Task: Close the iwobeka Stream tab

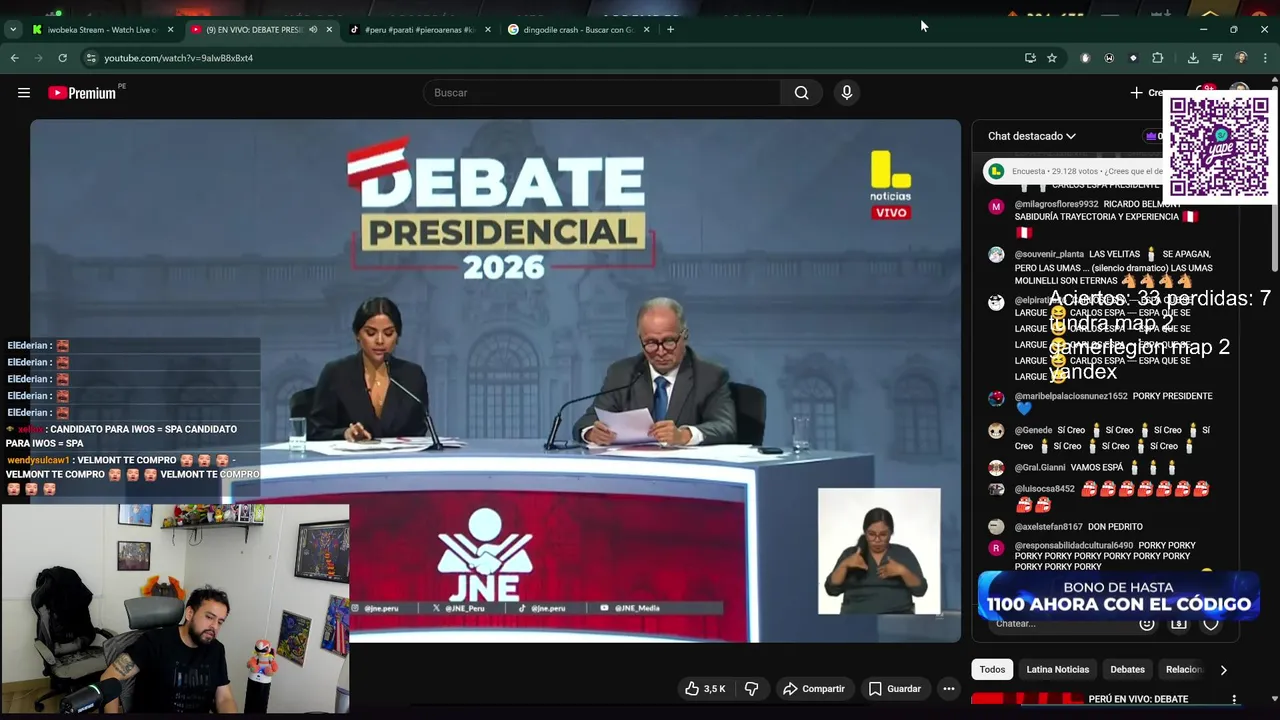Action: (170, 30)
